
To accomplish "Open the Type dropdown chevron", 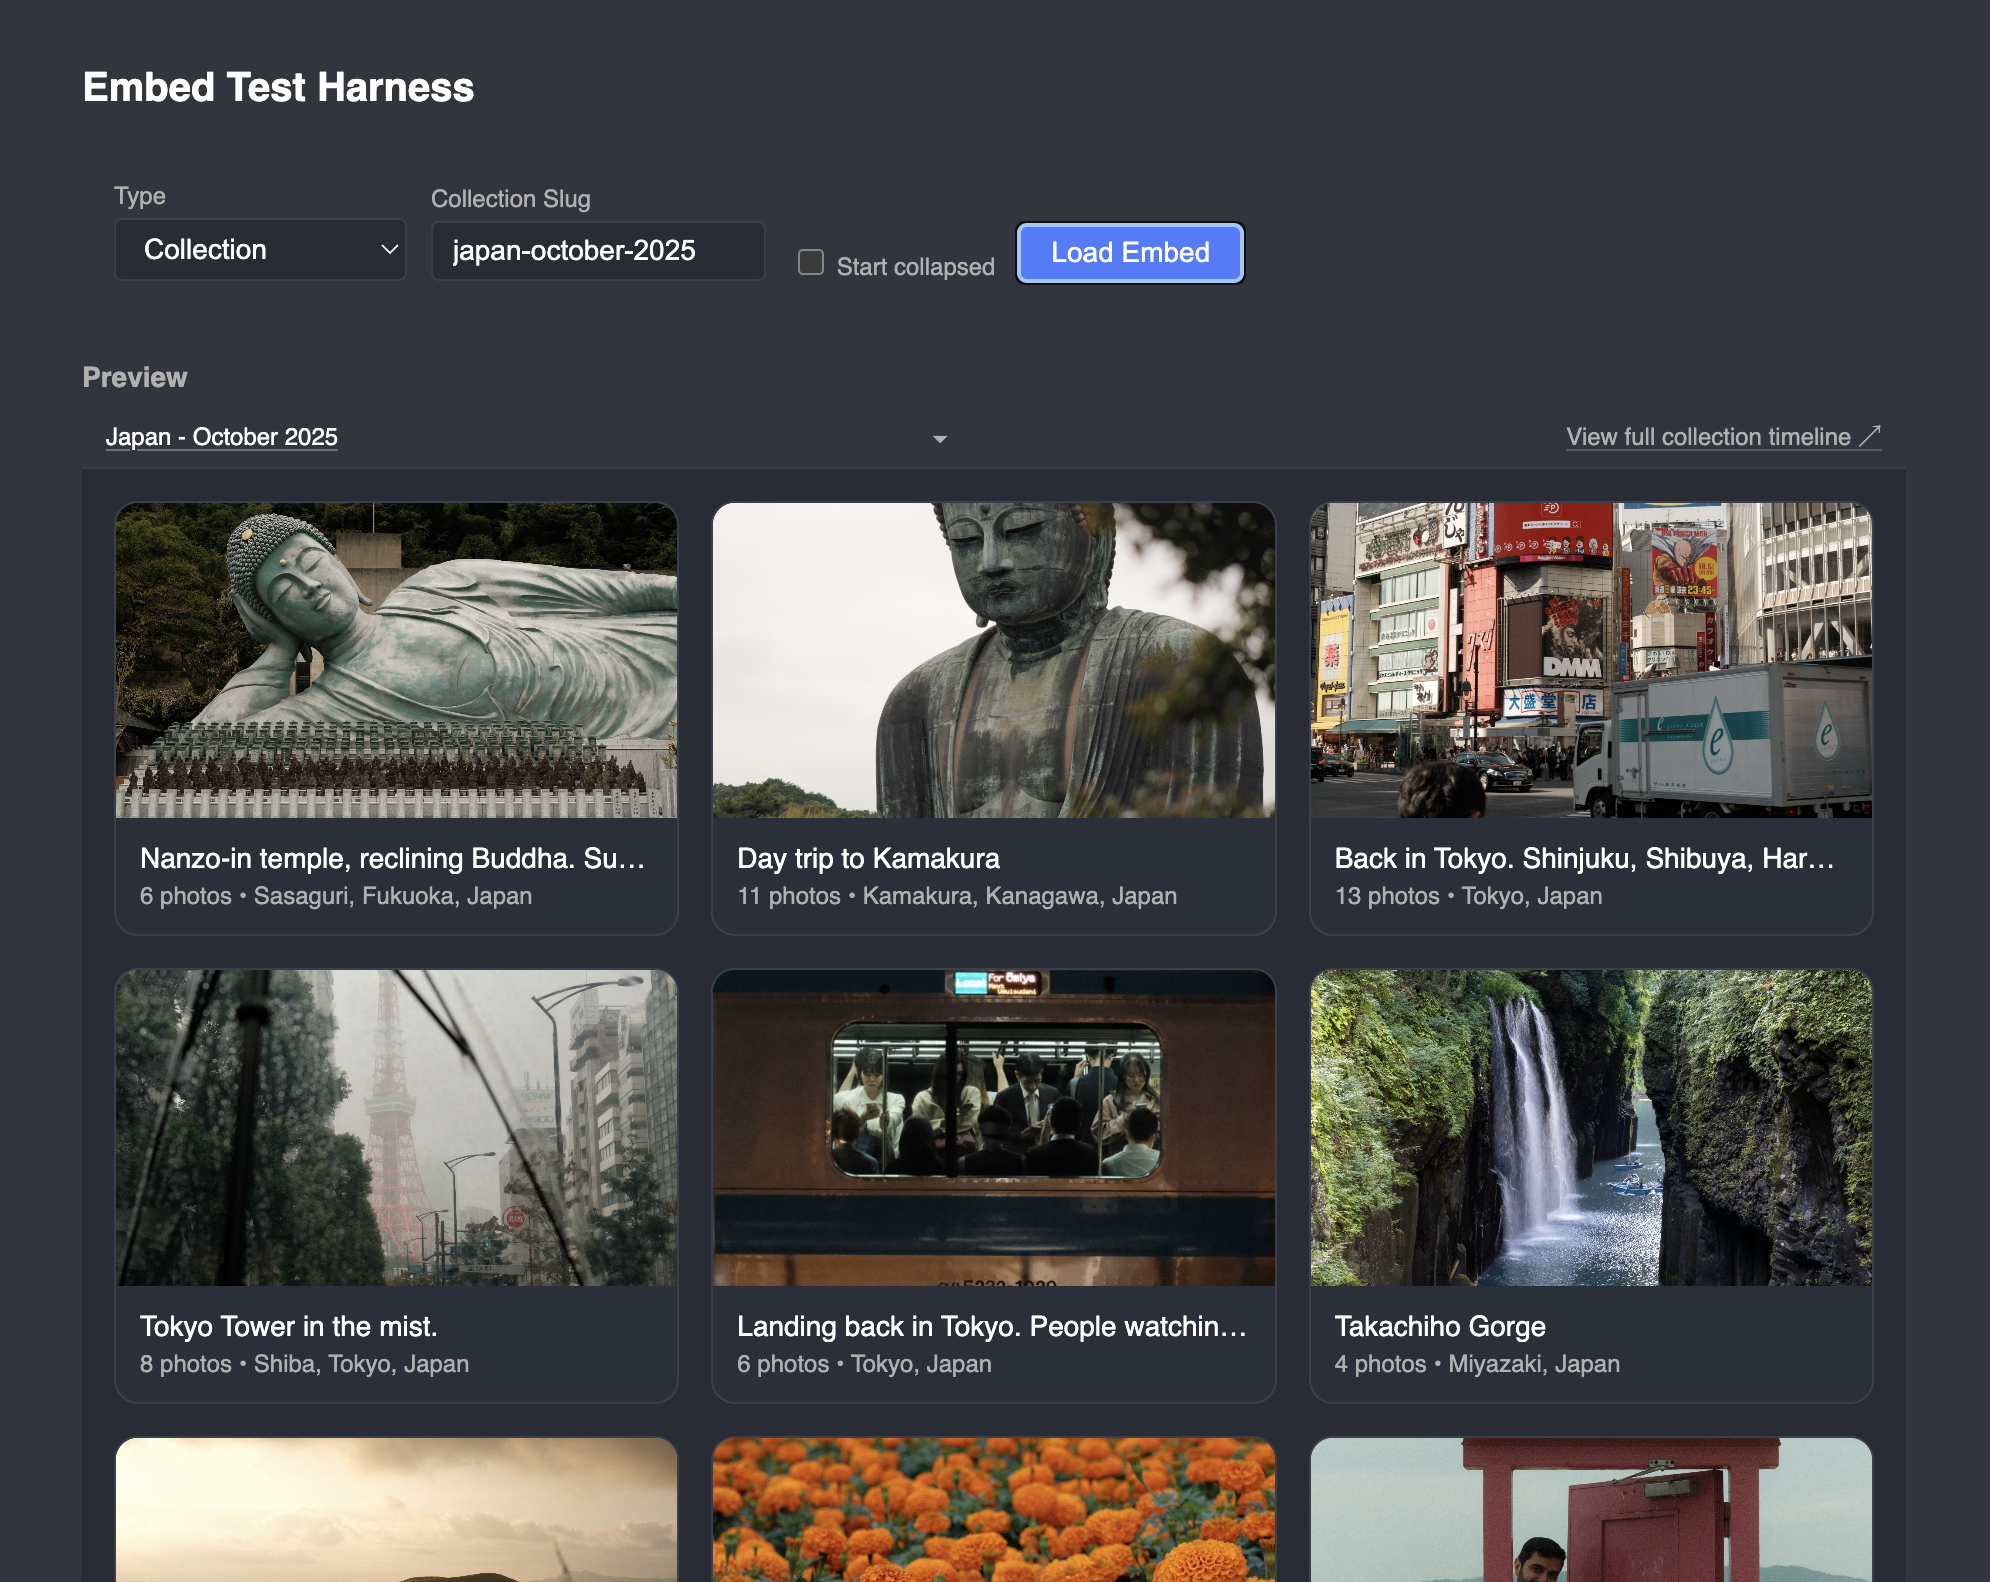I will 389,250.
